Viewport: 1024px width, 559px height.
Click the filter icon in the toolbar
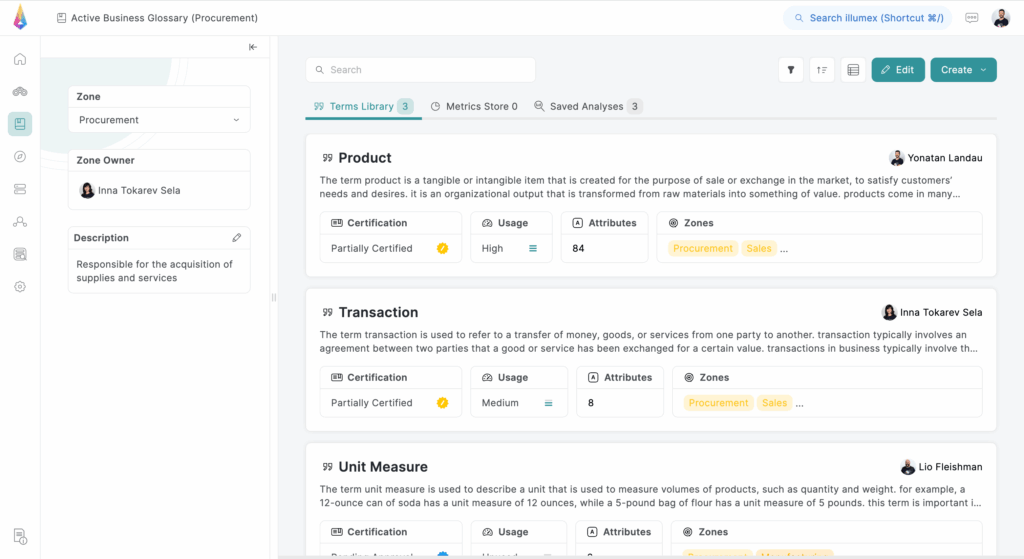791,70
